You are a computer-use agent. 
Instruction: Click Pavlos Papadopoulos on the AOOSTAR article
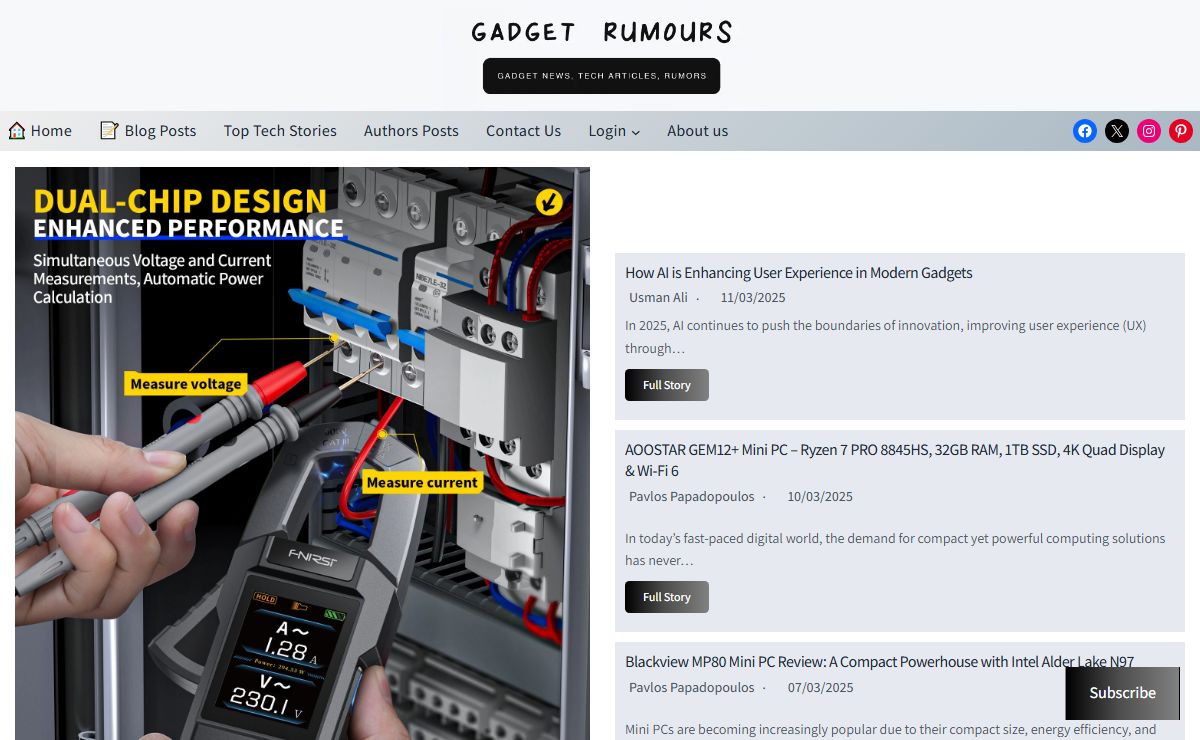click(x=691, y=496)
